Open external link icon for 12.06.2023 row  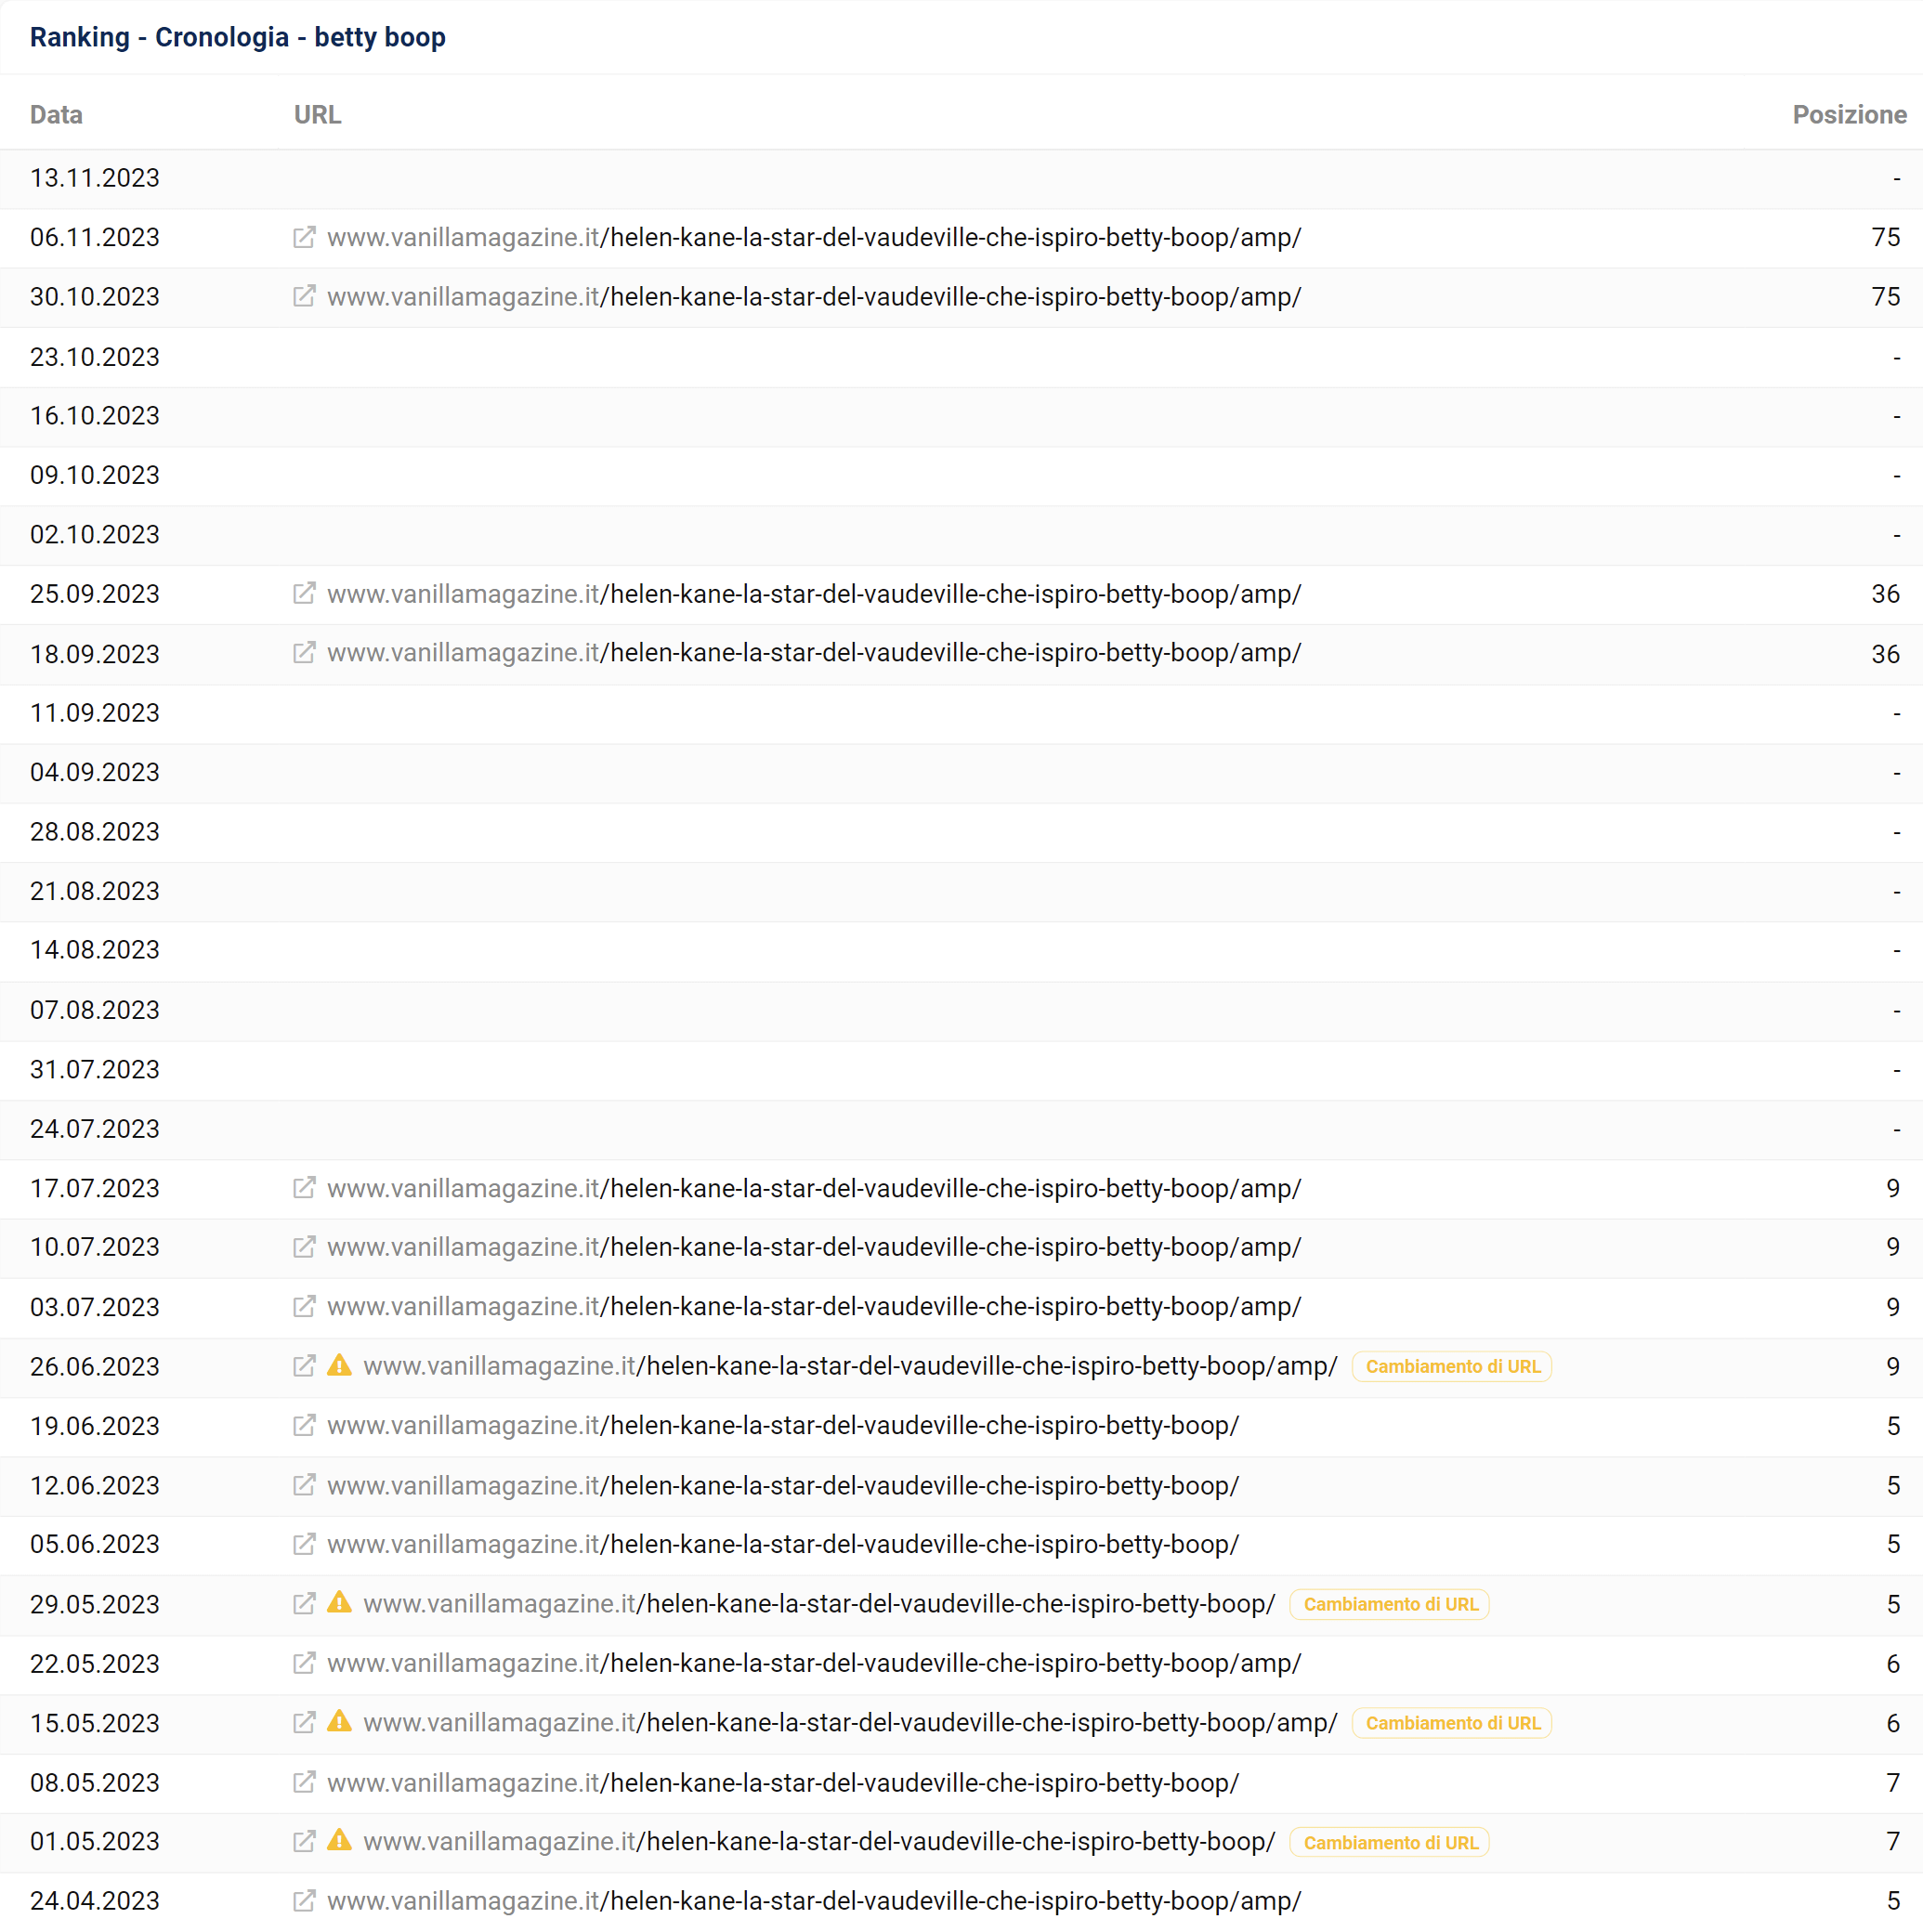click(x=304, y=1485)
